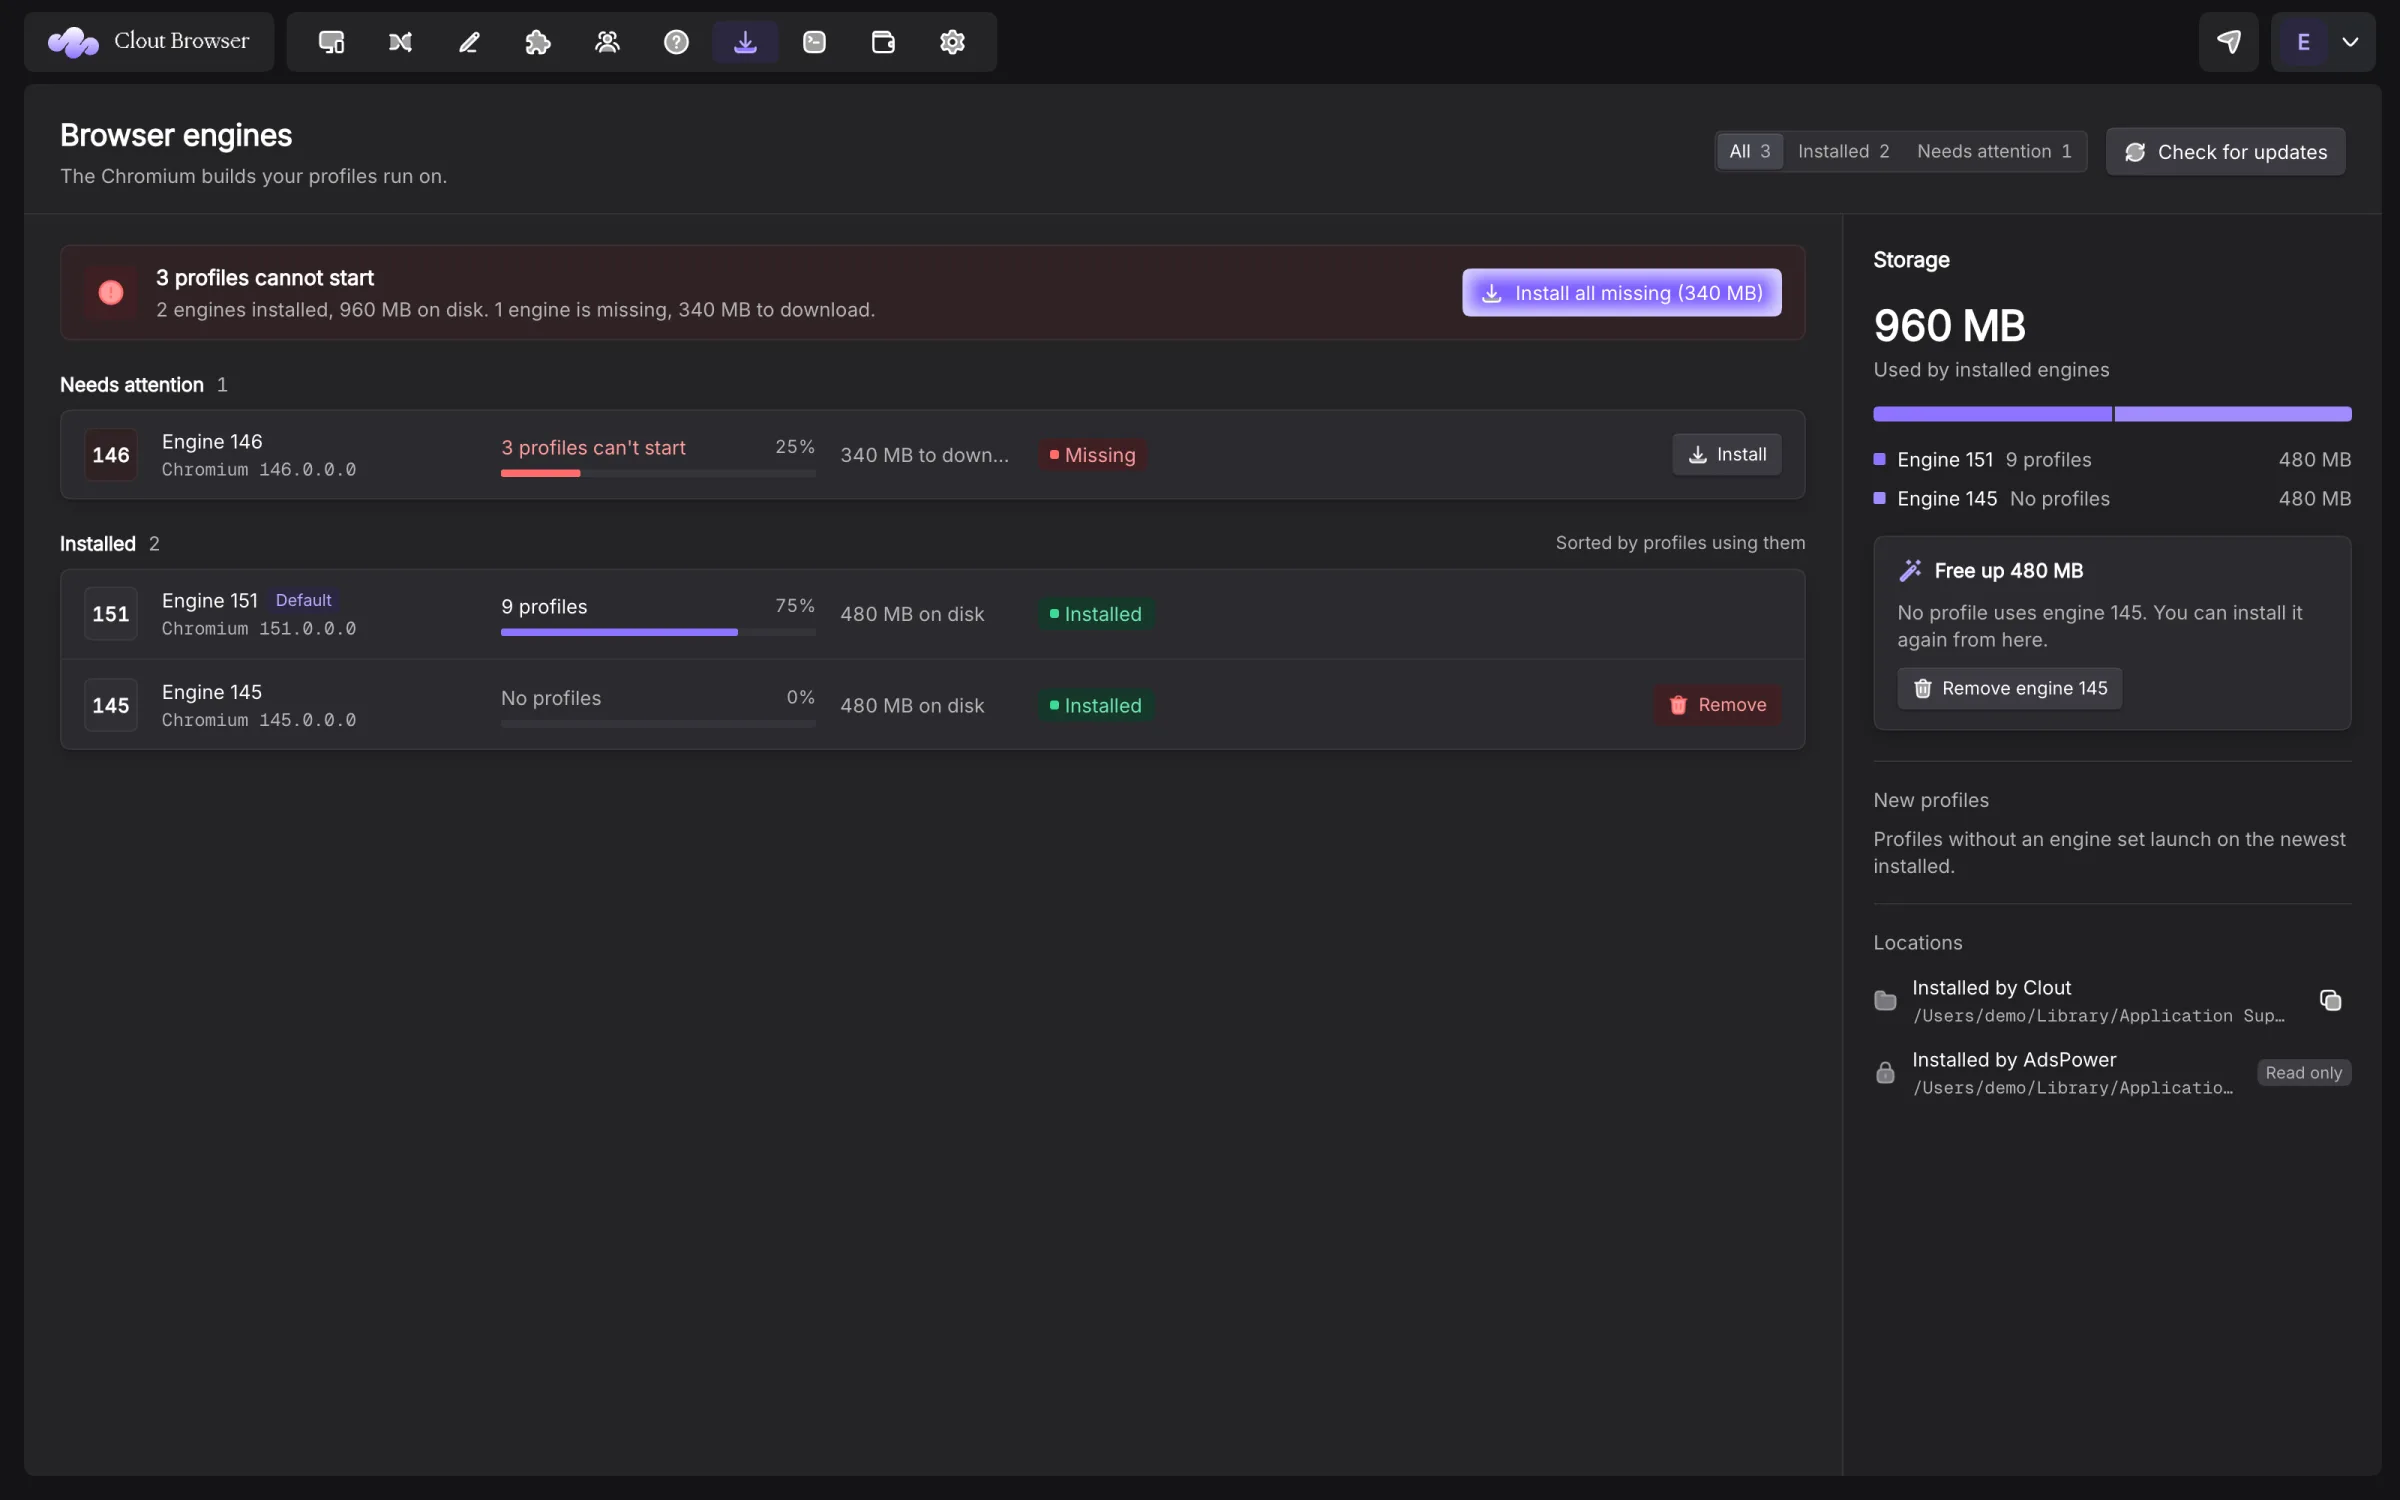Open the settings gear icon
Viewport: 2400px width, 1500px height.
tap(952, 42)
